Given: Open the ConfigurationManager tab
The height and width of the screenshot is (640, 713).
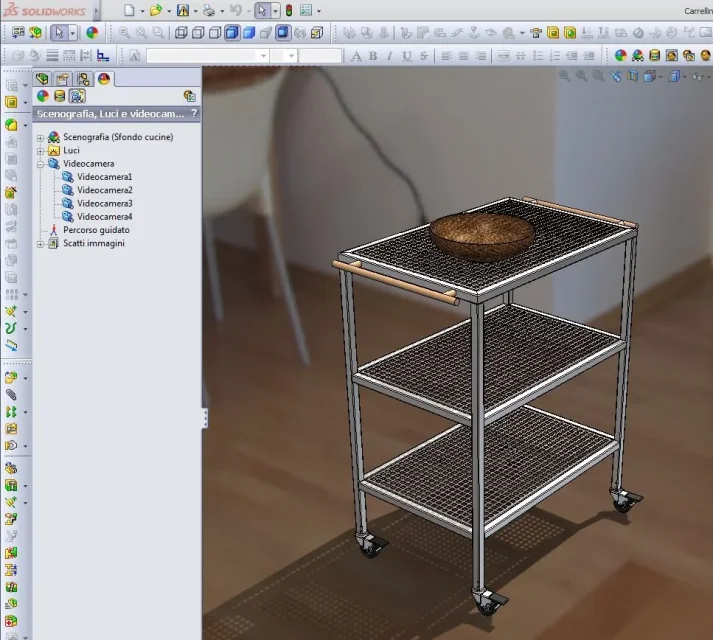Looking at the screenshot, I should click(83, 79).
